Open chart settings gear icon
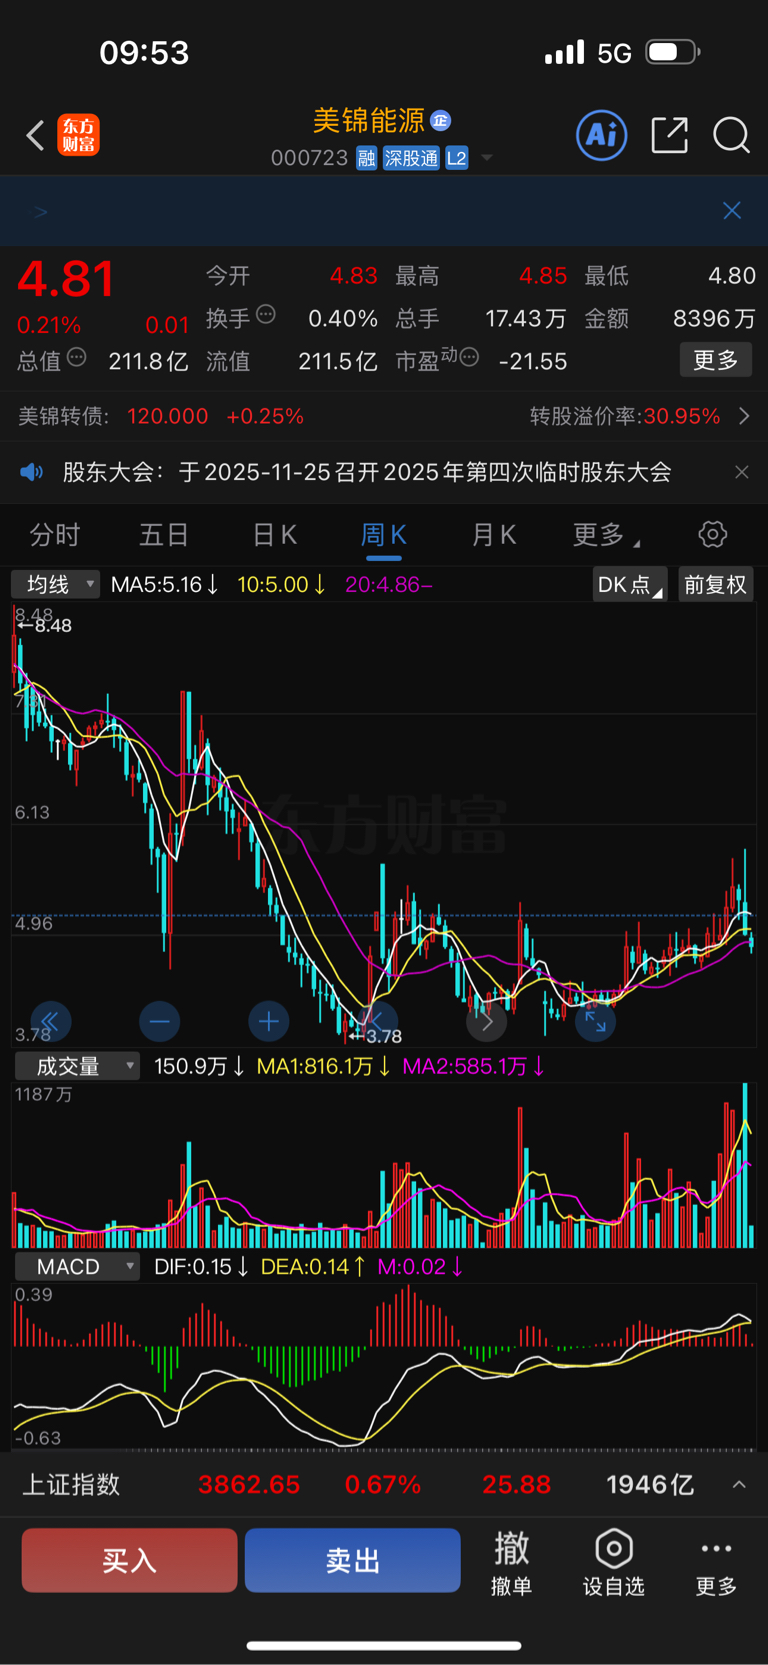 coord(713,534)
